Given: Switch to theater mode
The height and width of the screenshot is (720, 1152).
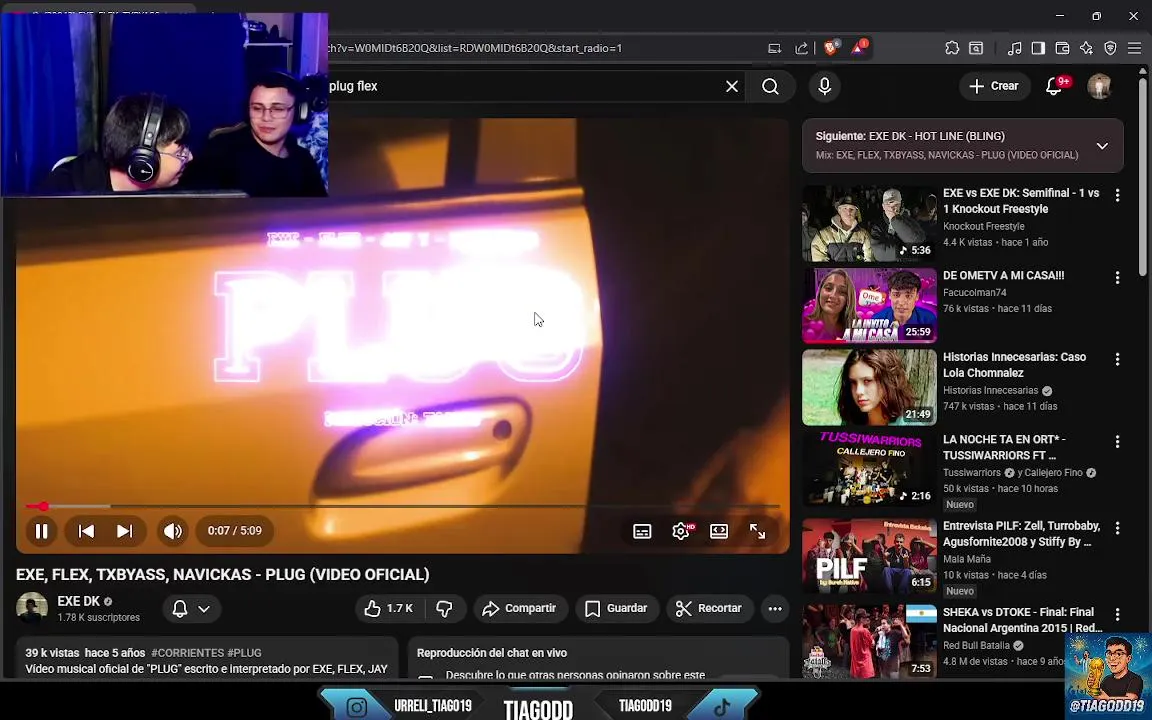Looking at the screenshot, I should tap(719, 531).
